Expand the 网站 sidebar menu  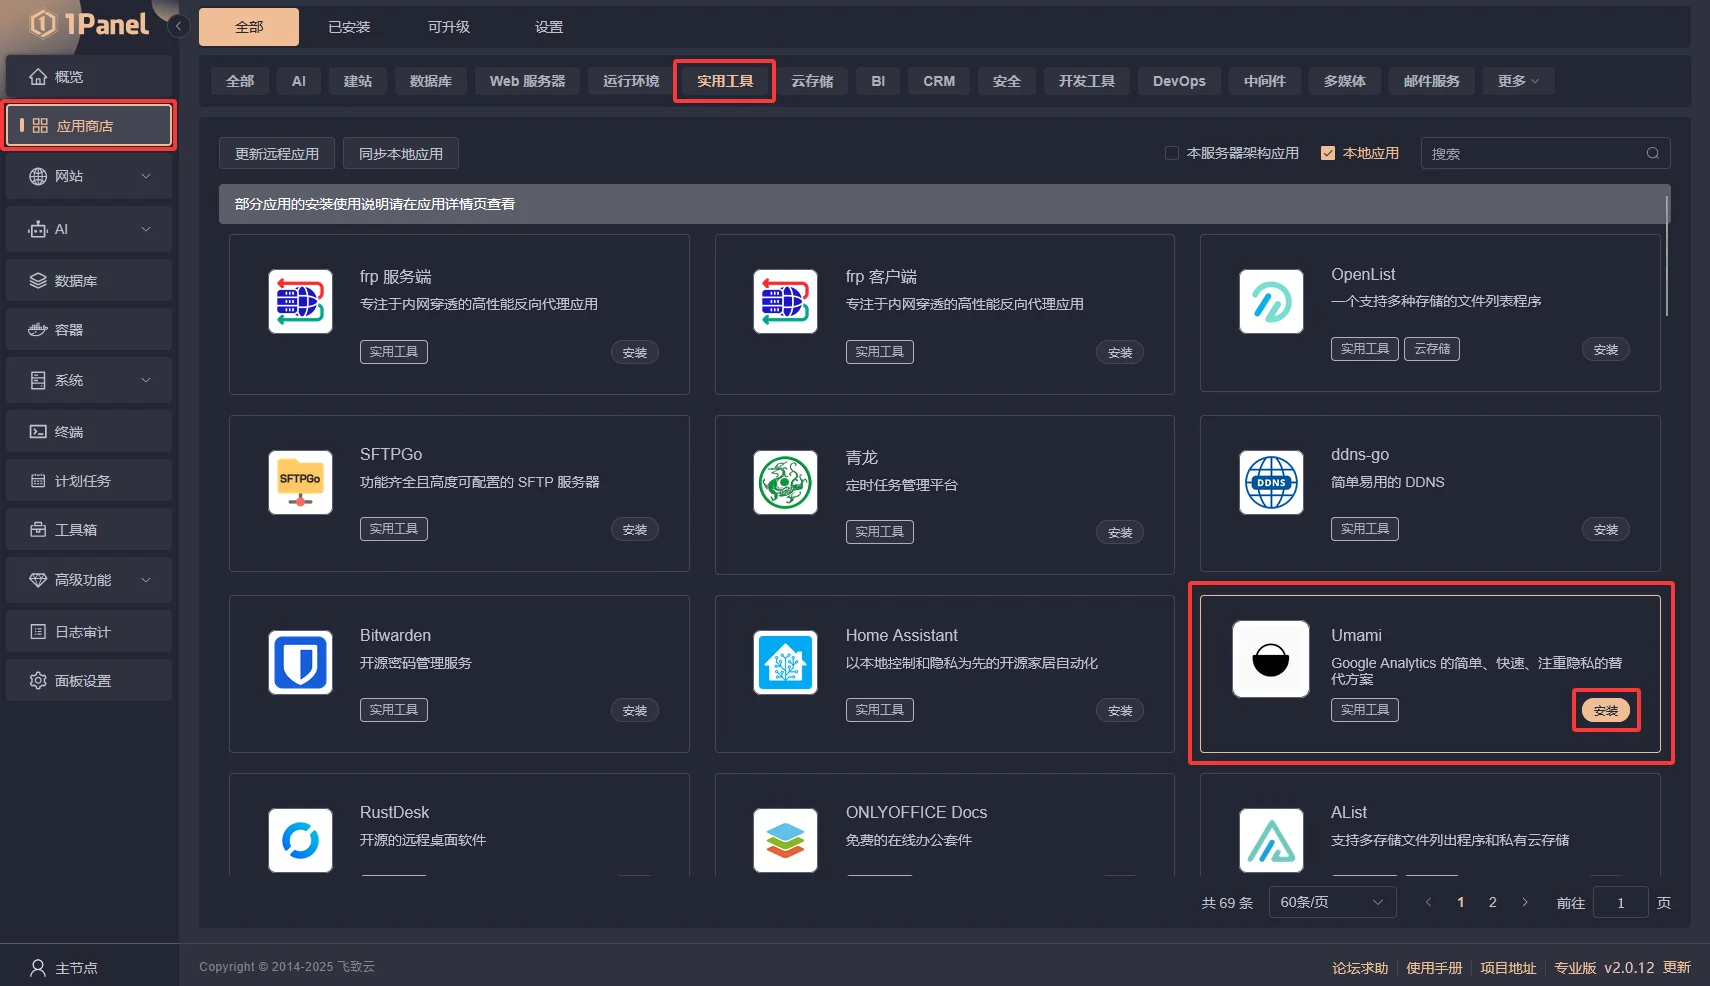(89, 176)
